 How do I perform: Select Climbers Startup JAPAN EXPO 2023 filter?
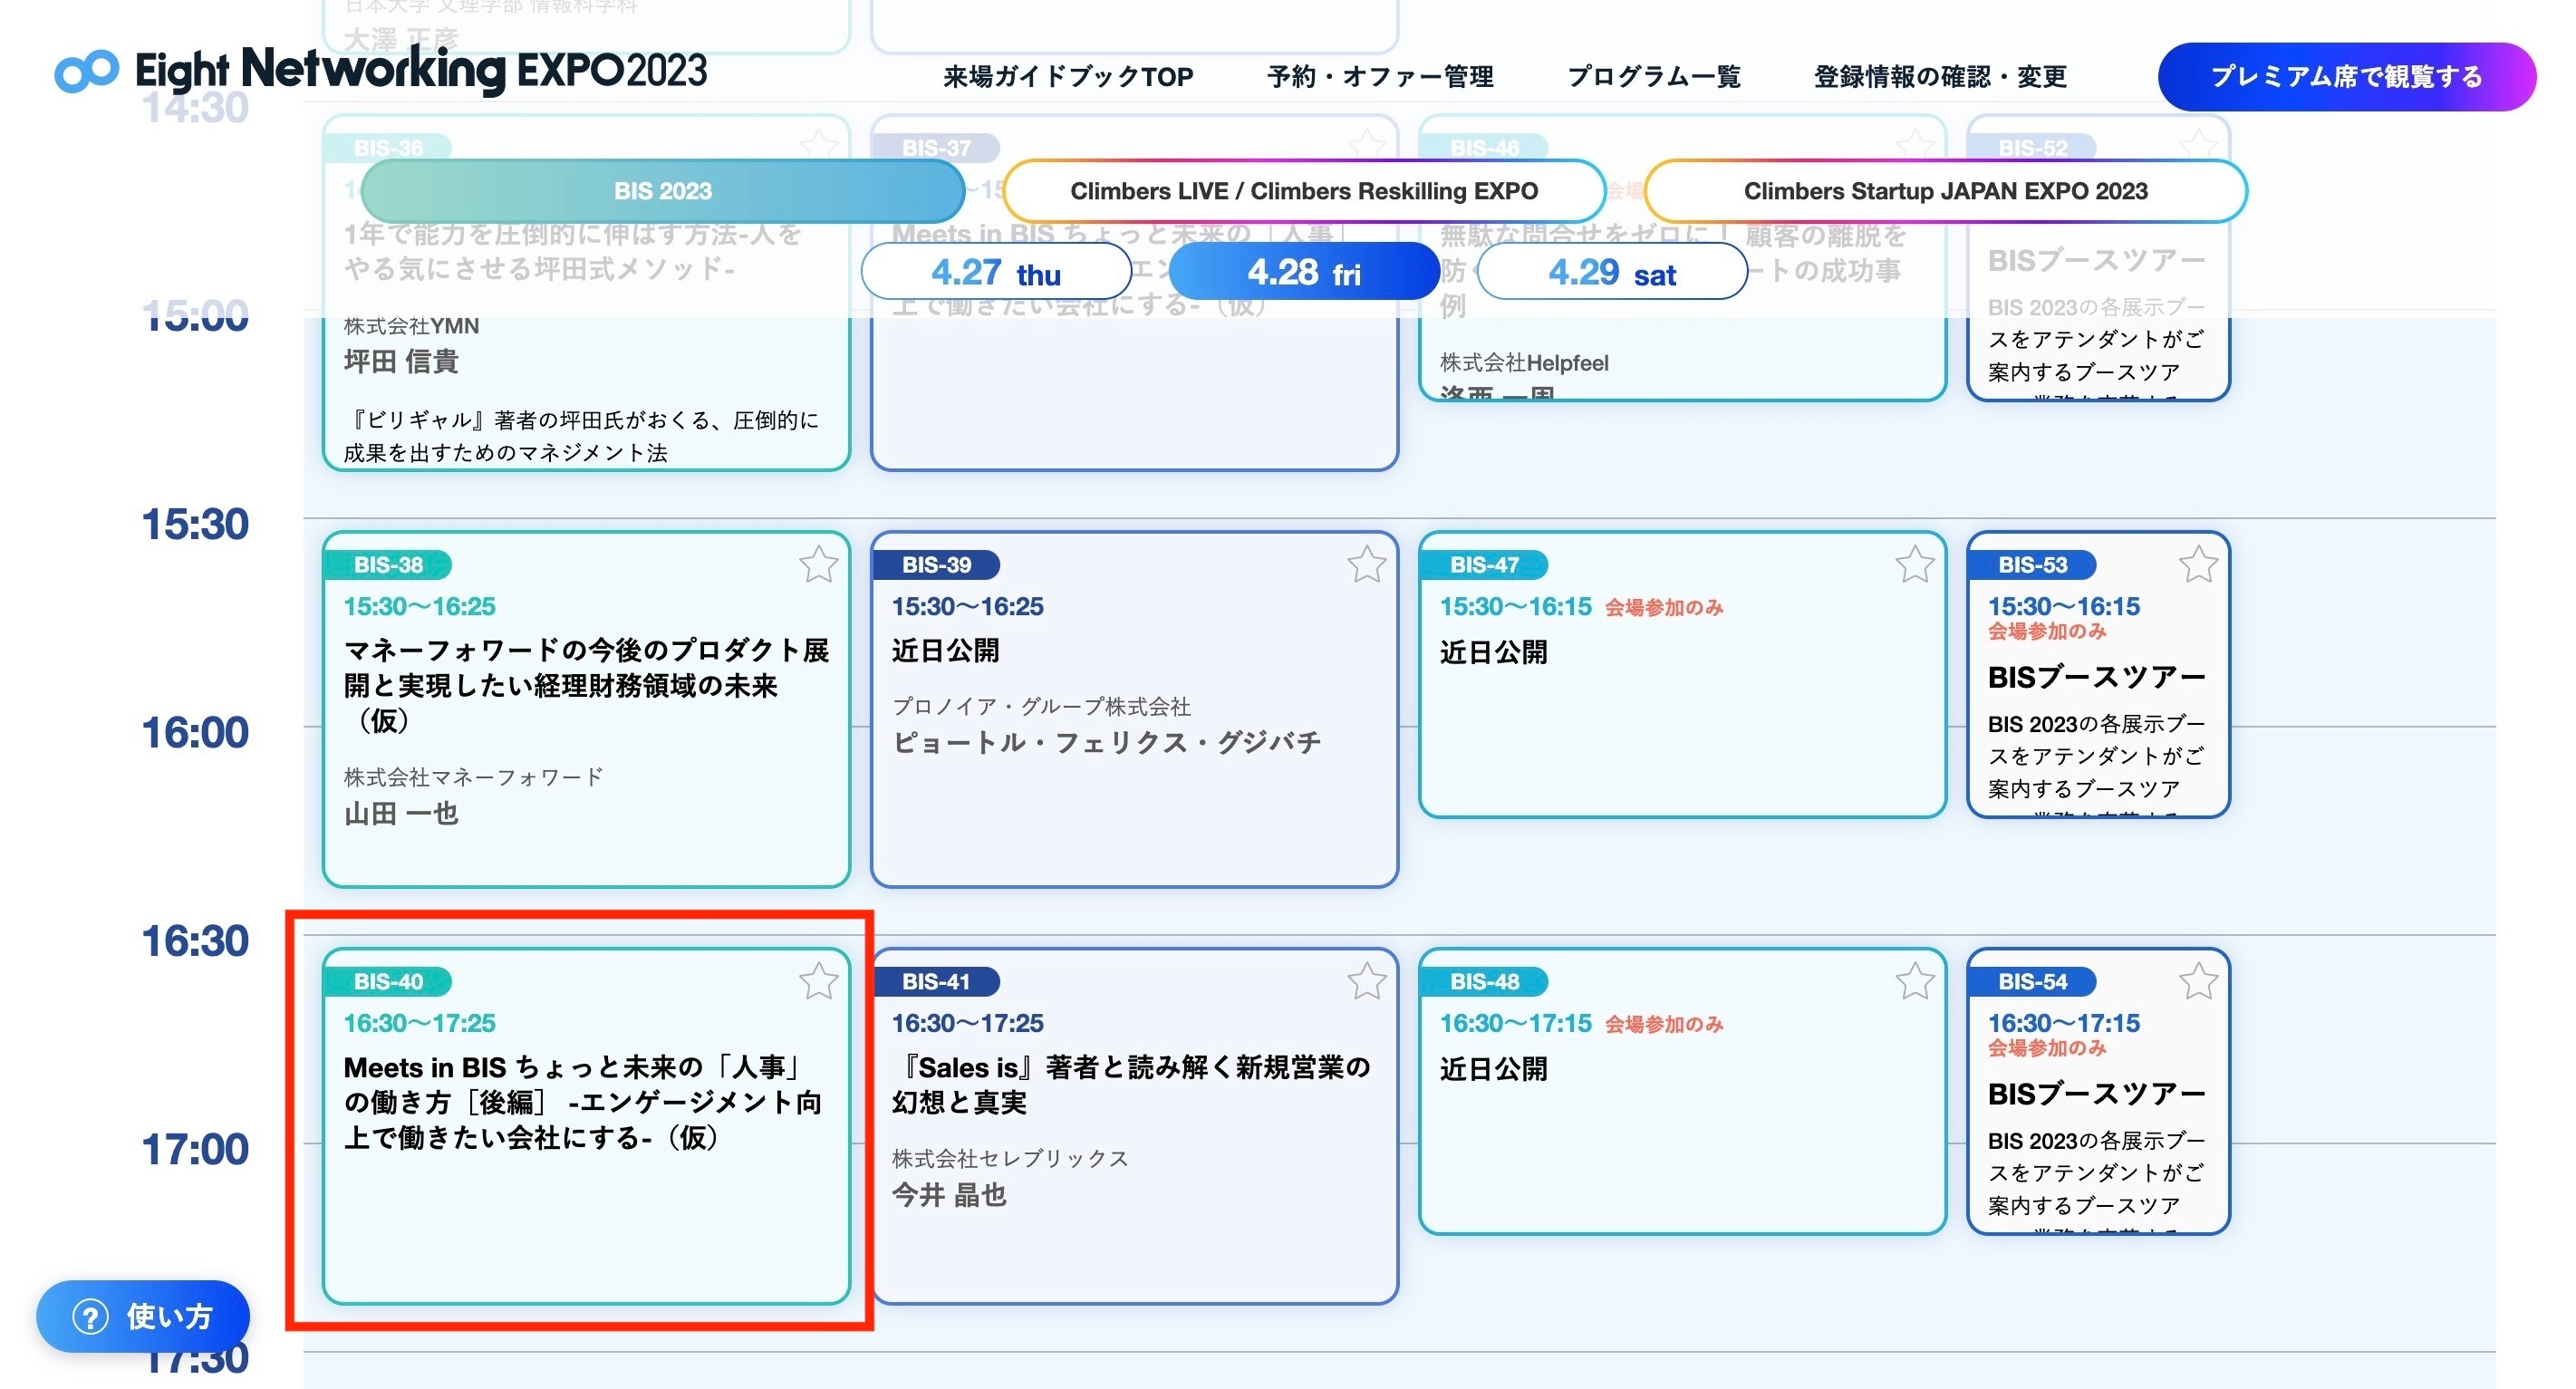tap(1945, 191)
